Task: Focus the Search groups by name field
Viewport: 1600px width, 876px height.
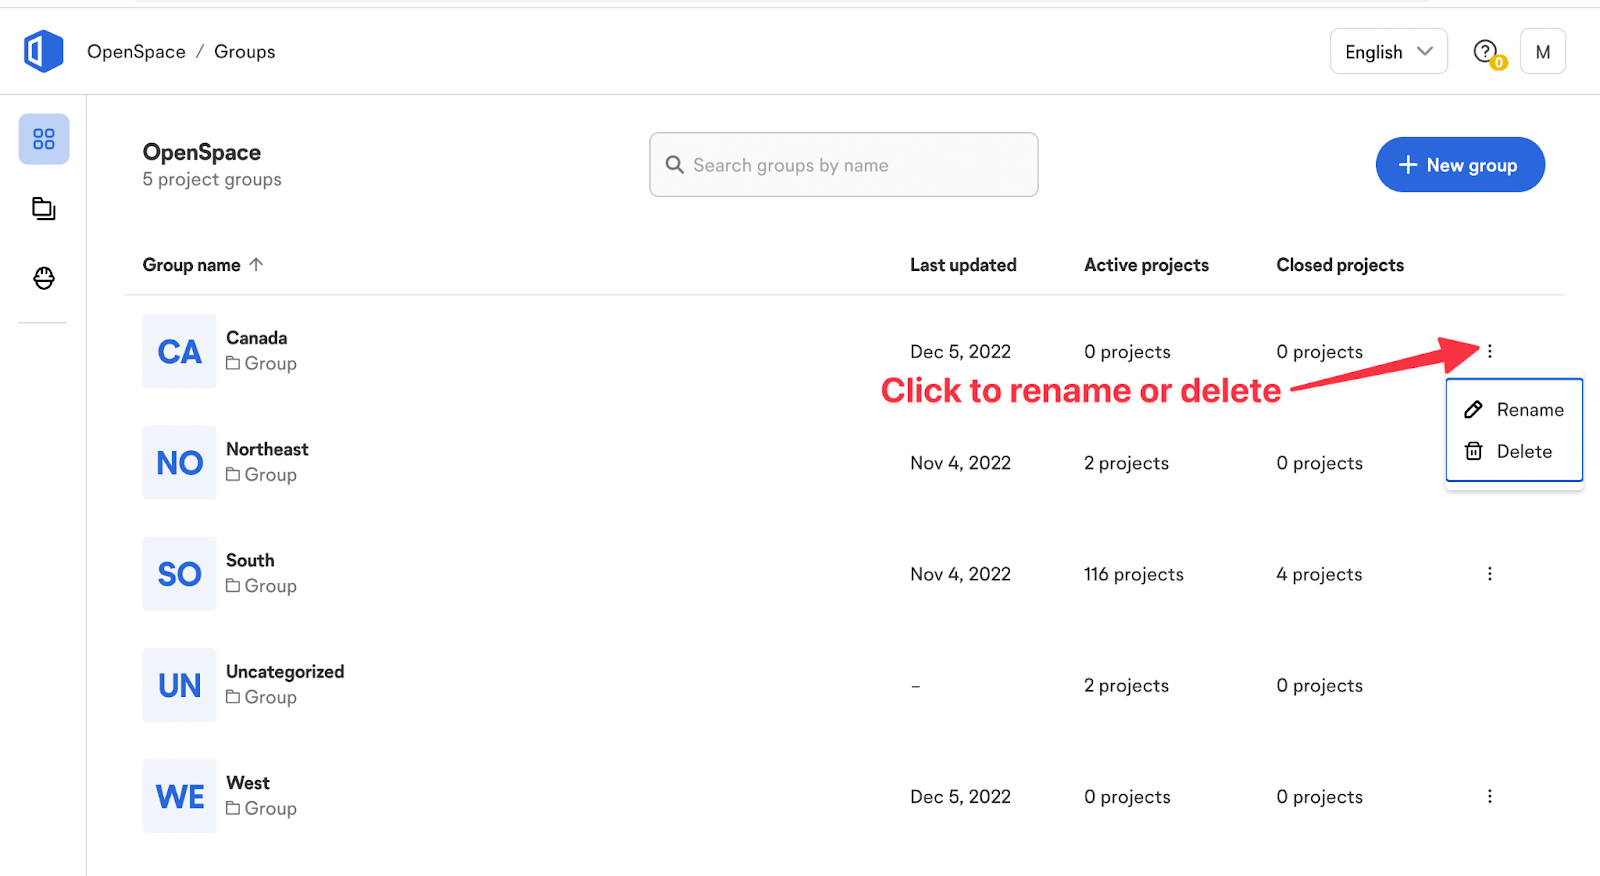Action: coord(844,165)
